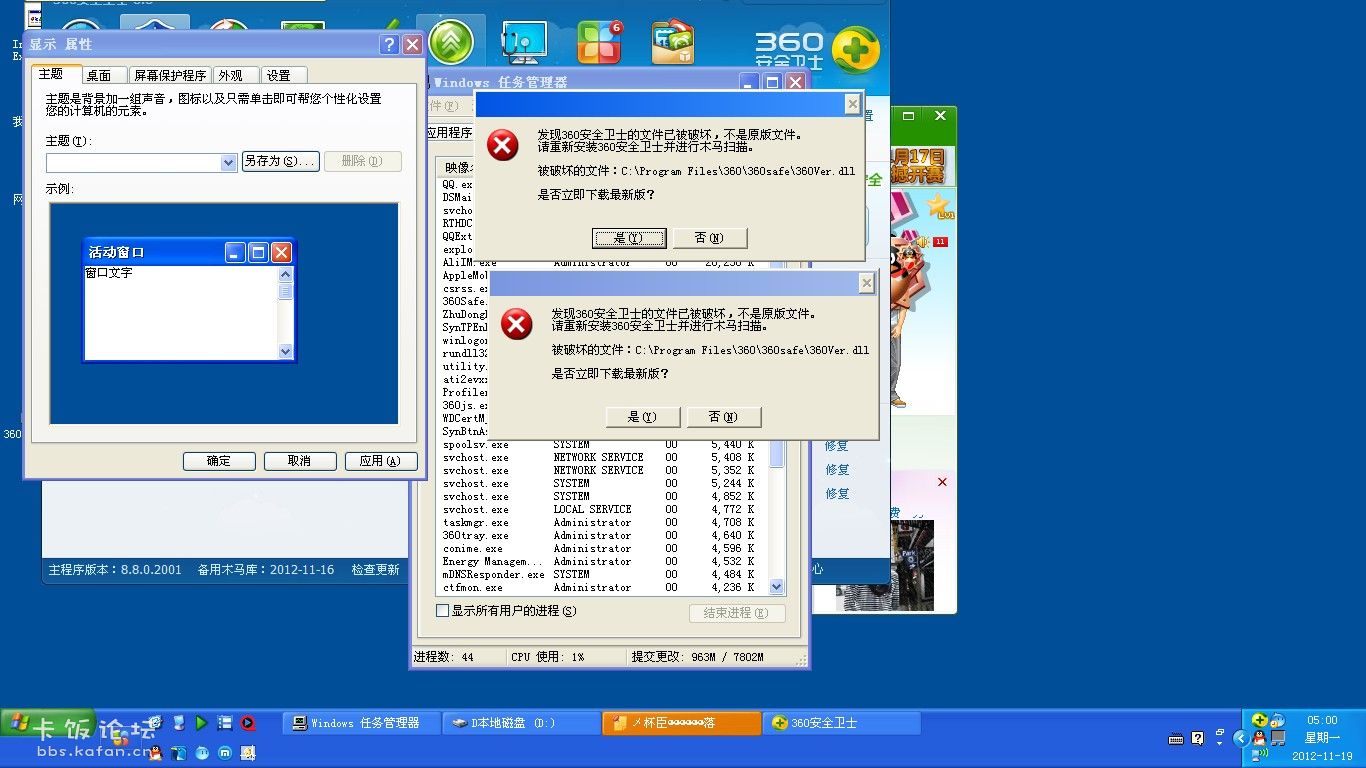The image size is (1366, 768).
Task: Click the red Q quick launch icon
Action: [247, 722]
